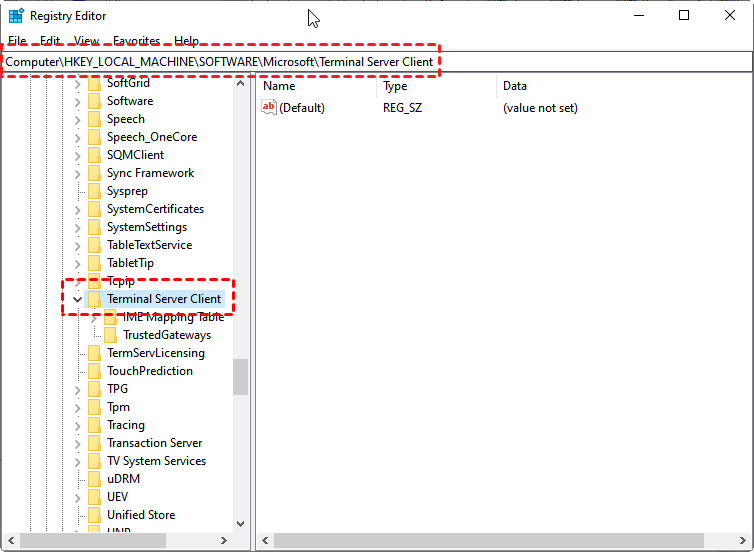Click the tree pane vertical scrollbar thumb
Image resolution: width=754 pixels, height=552 pixels.
click(240, 377)
